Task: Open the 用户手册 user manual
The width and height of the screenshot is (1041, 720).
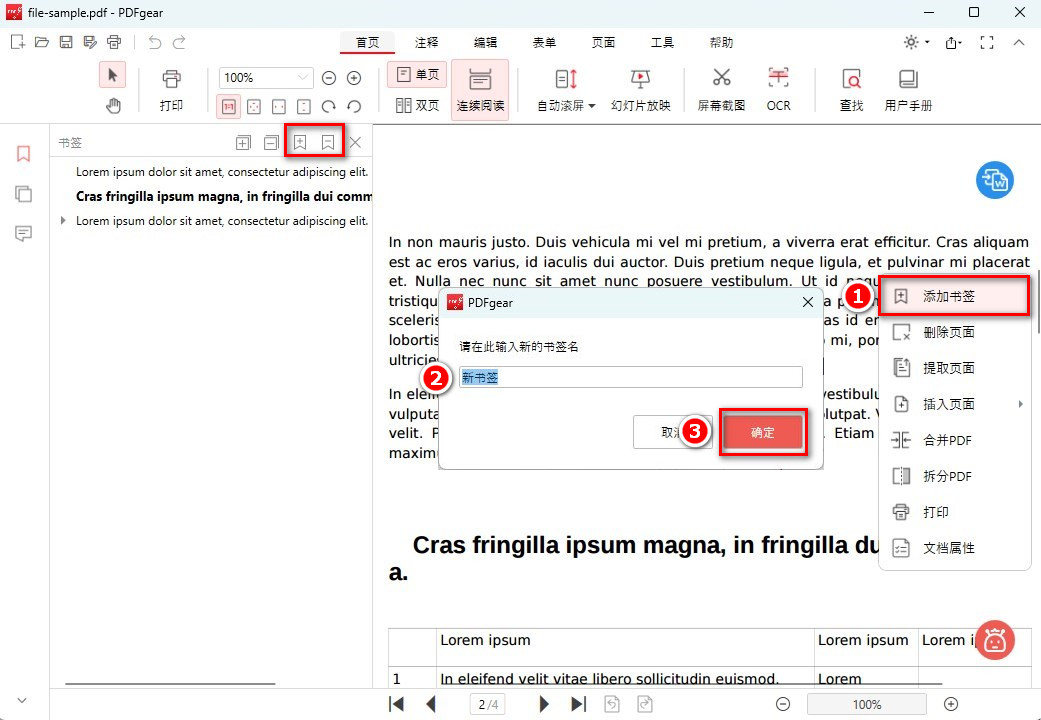Action: (908, 90)
